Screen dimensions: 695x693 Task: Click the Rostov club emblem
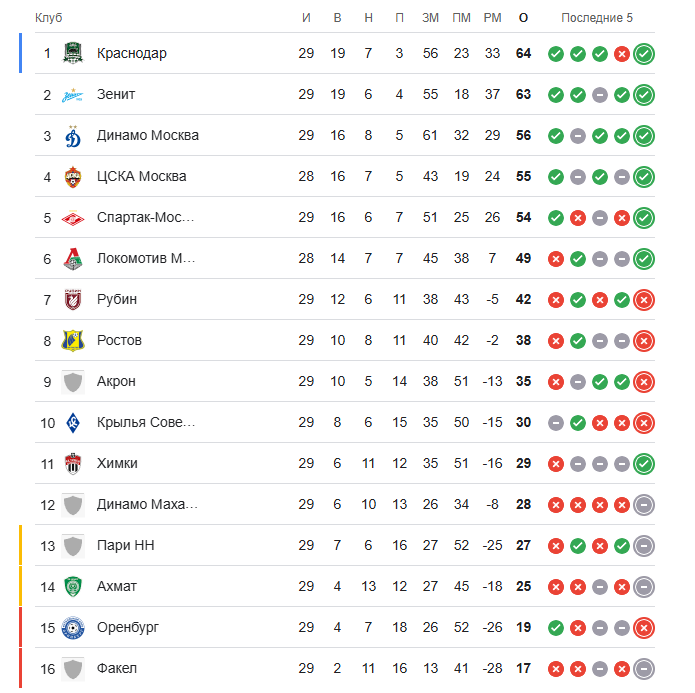pos(73,341)
